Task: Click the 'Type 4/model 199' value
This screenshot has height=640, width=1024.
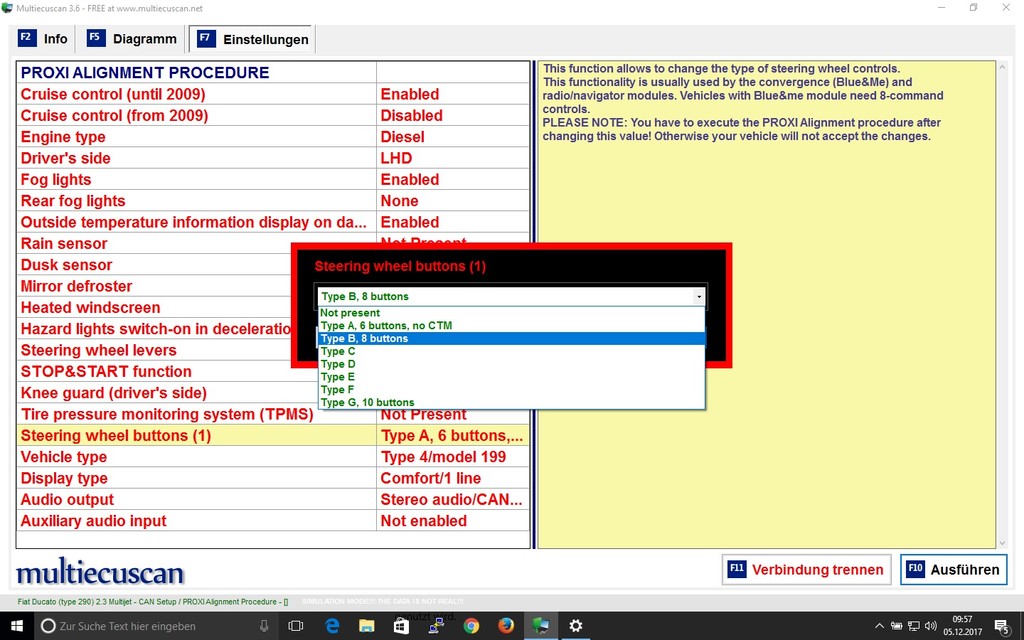Action: pos(443,457)
